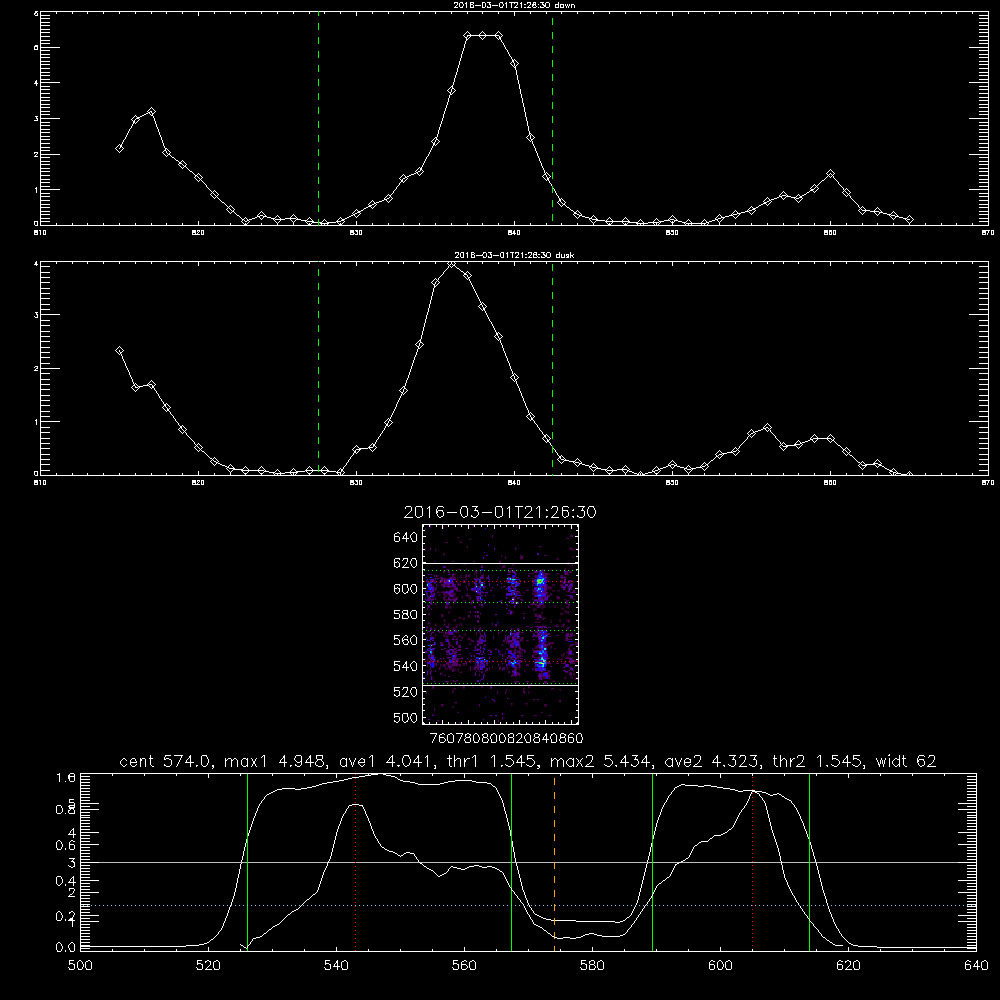
Task: Click the left green dashed line in the dusk plot
Action: click(318, 368)
